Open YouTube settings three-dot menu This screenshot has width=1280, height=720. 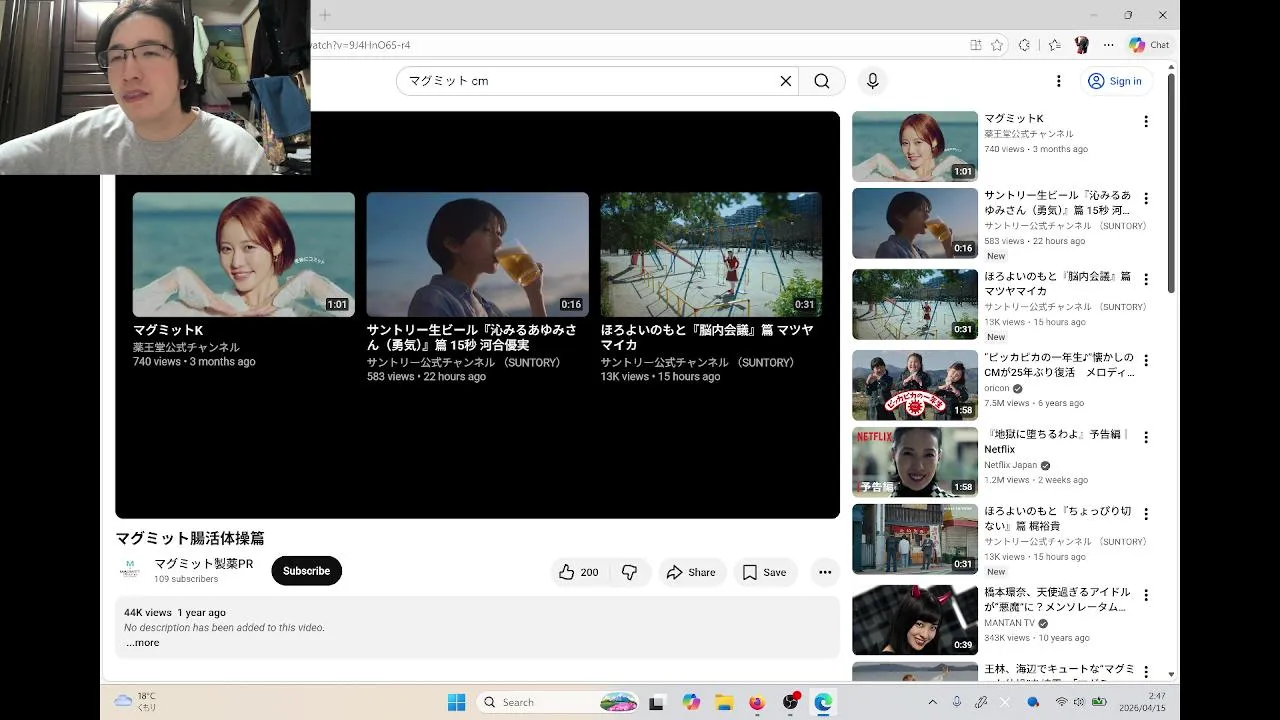click(1059, 81)
